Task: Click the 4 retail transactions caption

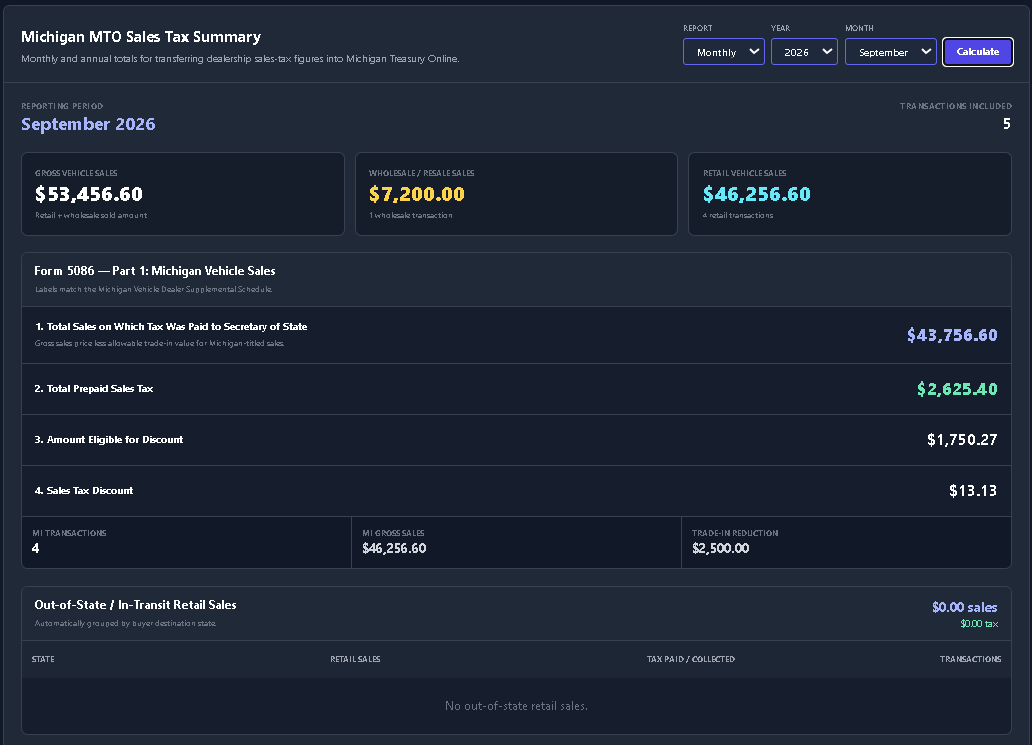Action: [738, 215]
